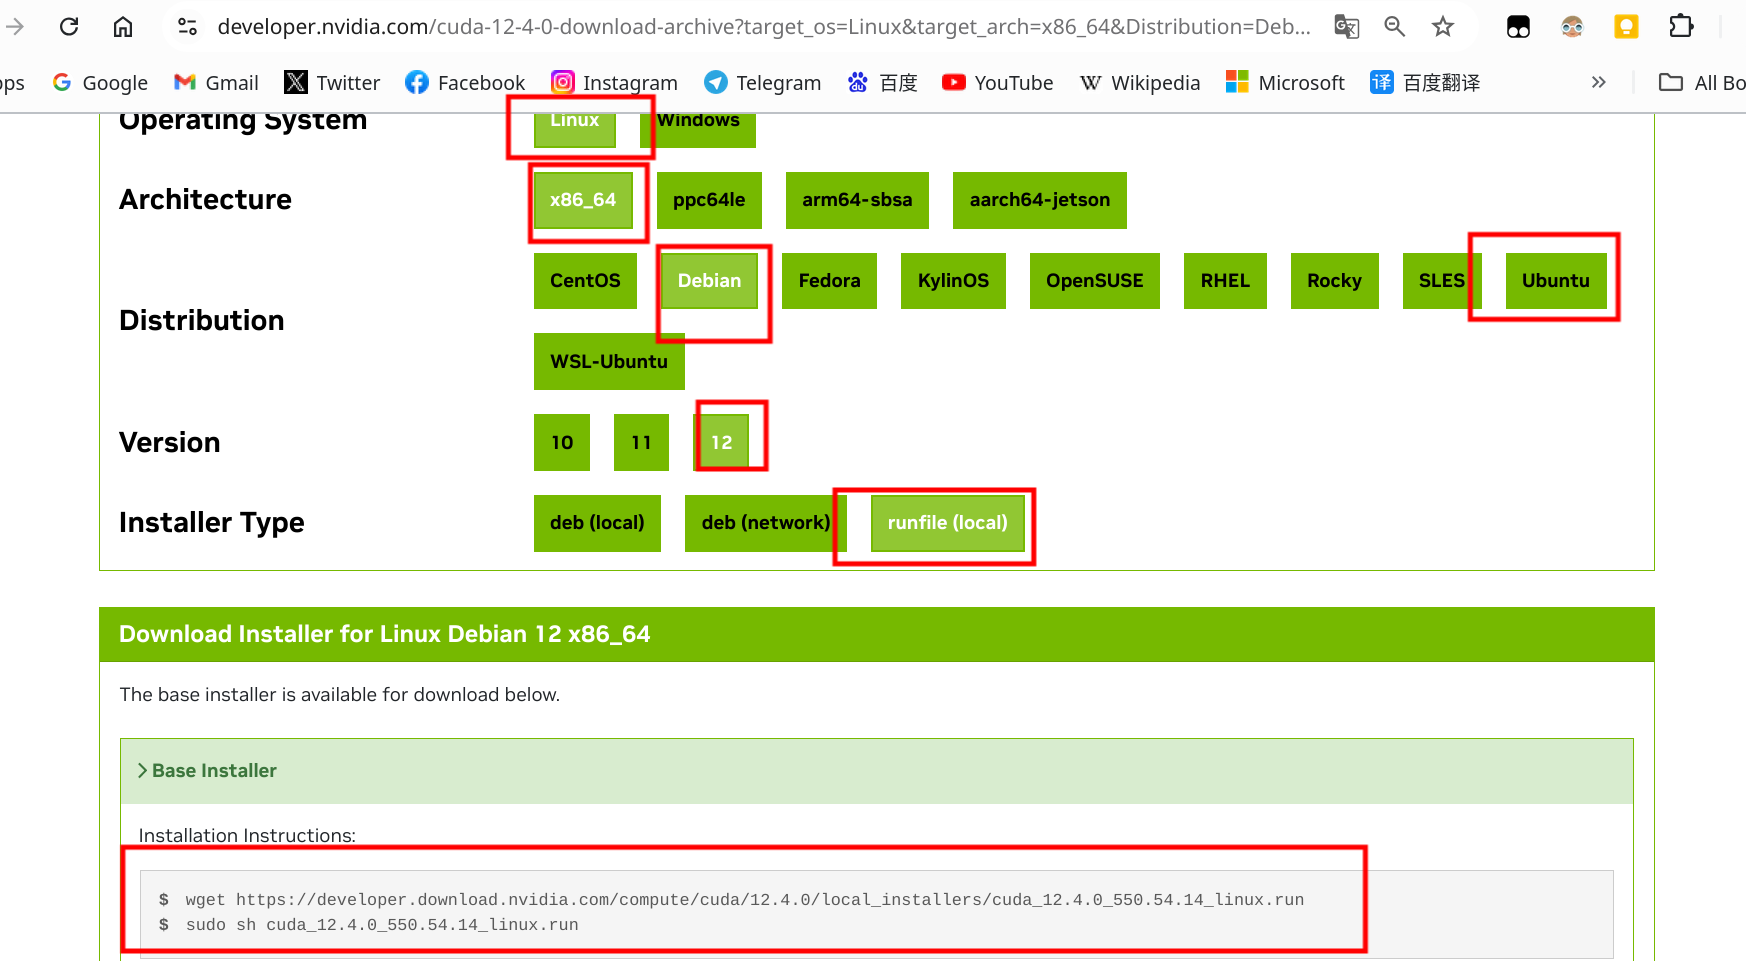Screen dimensions: 1746x961
Task: Choose the x86_64 architecture
Action: coord(583,200)
